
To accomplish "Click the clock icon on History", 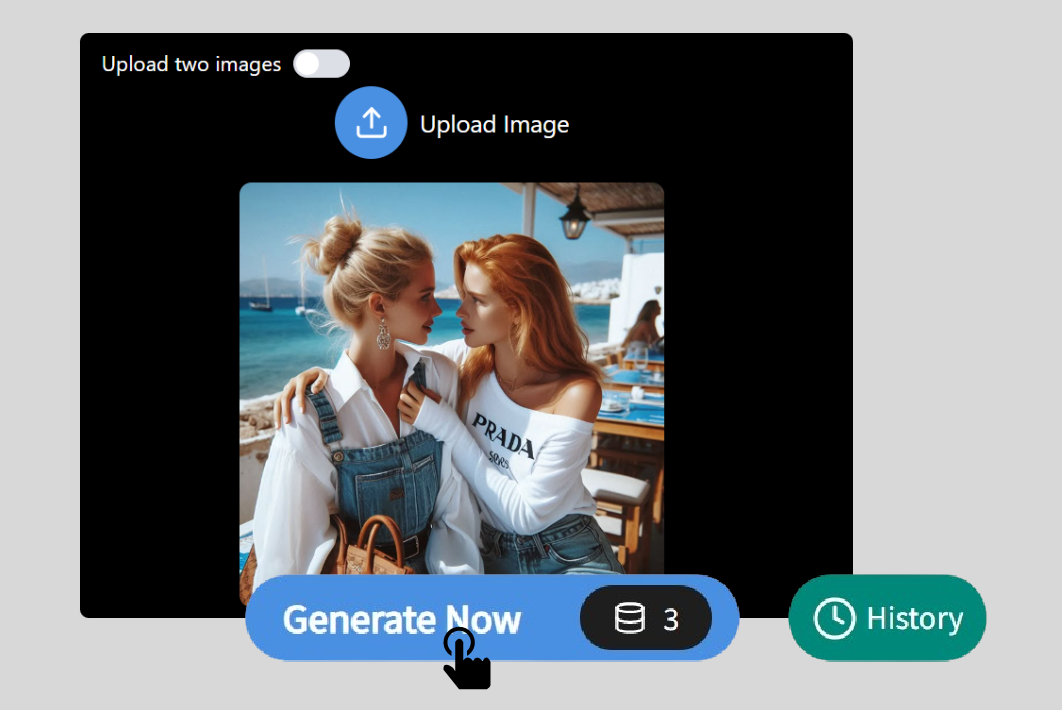I will (834, 618).
